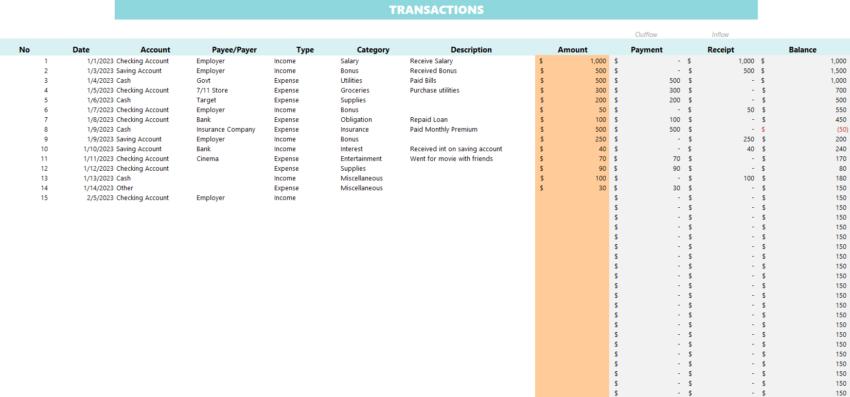This screenshot has height=397, width=850.
Task: Click the Received Bonus description cell
Action: coord(433,71)
